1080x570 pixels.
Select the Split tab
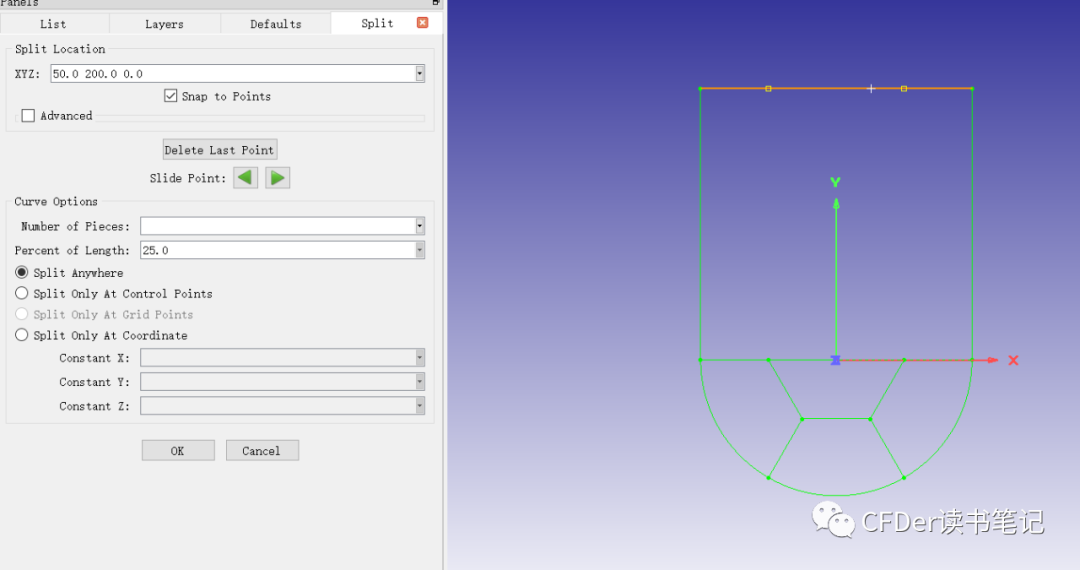[x=377, y=23]
